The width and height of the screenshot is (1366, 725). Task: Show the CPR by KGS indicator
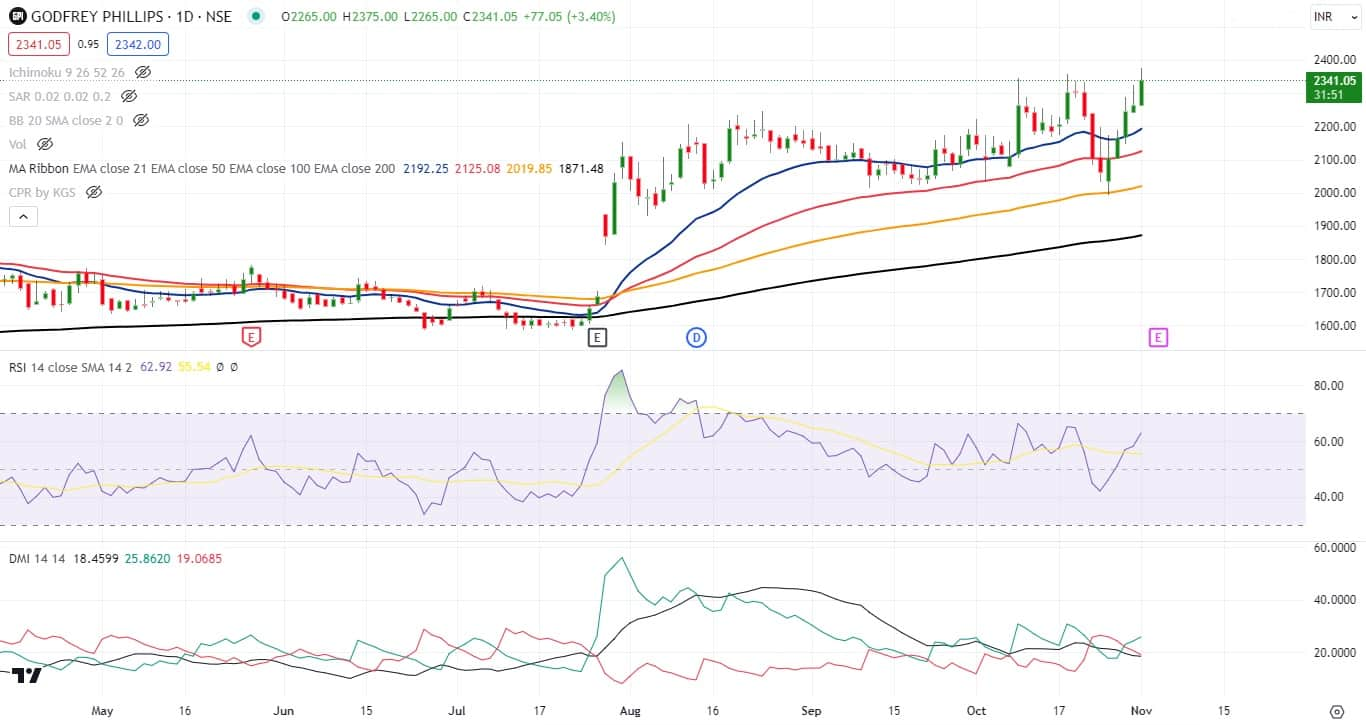[x=94, y=192]
